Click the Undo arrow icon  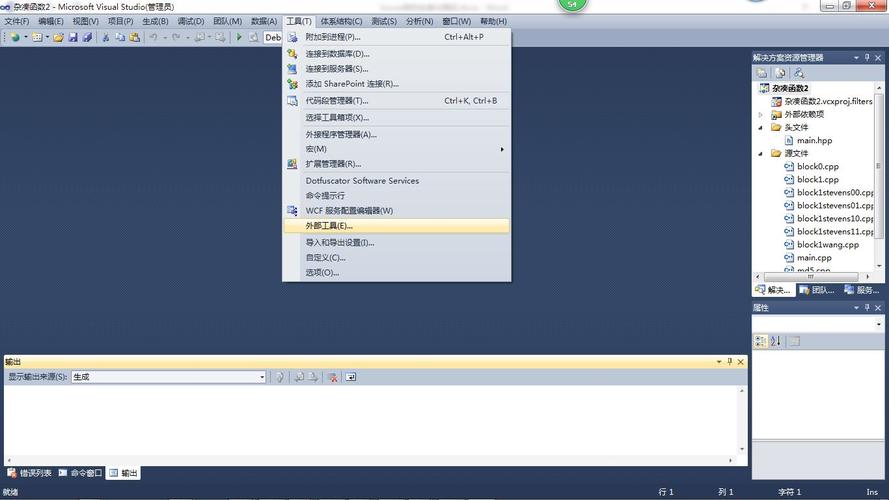click(154, 37)
